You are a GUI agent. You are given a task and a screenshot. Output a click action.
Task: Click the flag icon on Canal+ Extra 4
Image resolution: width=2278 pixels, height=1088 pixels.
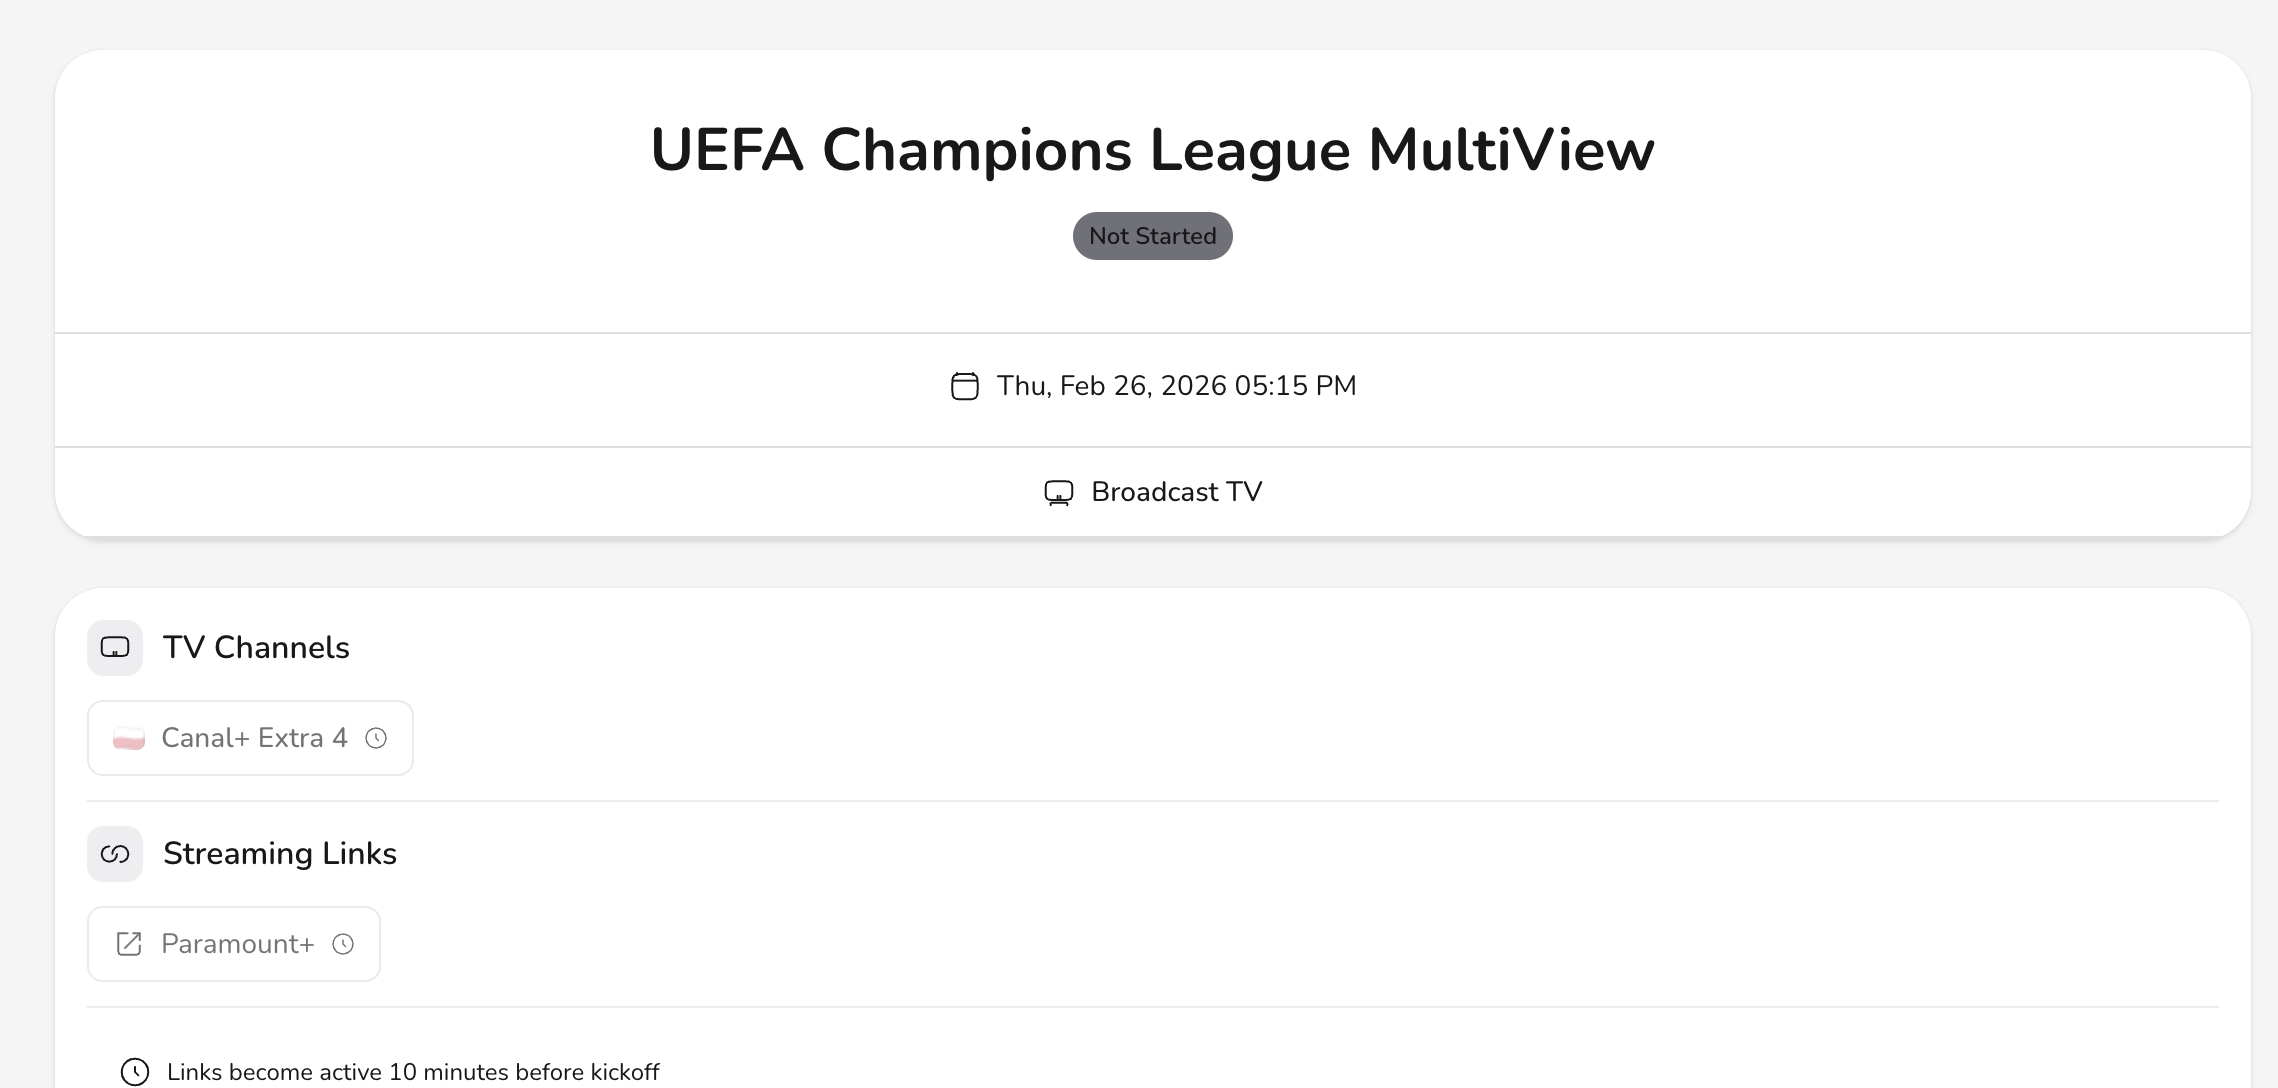(x=129, y=739)
